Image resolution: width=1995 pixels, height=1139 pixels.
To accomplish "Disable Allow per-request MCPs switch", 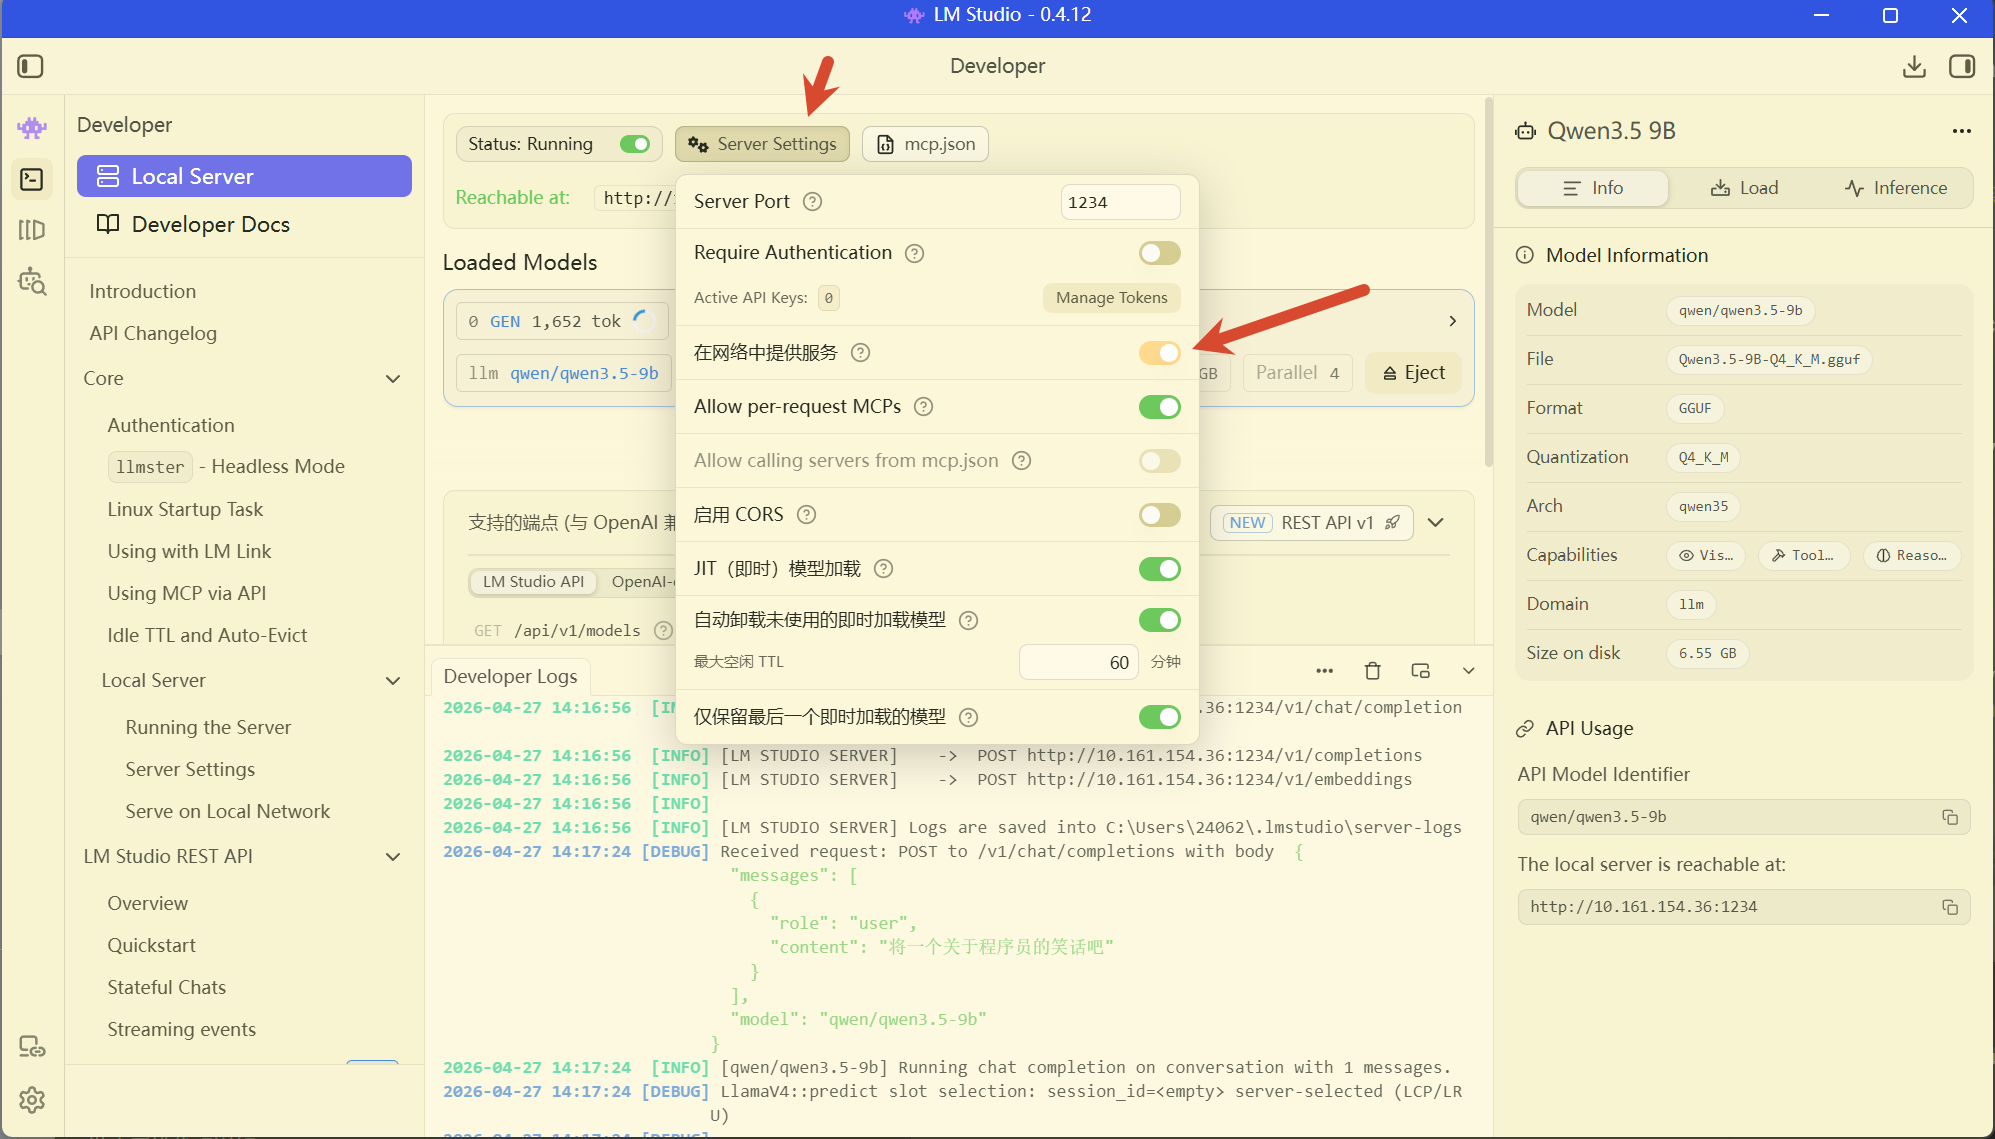I will (1160, 407).
